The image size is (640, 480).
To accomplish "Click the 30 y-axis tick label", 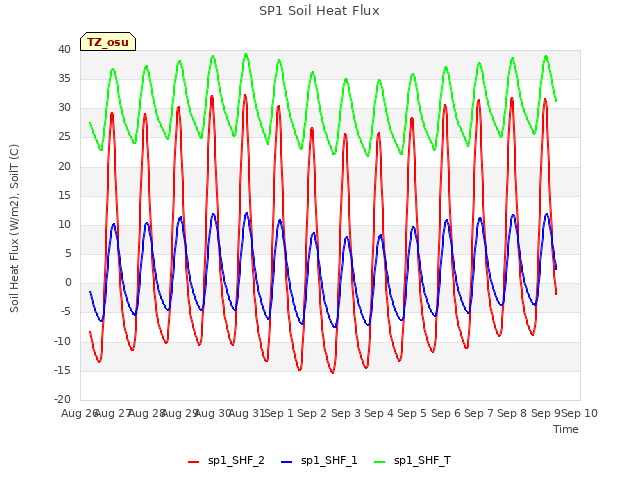I will [x=64, y=108].
